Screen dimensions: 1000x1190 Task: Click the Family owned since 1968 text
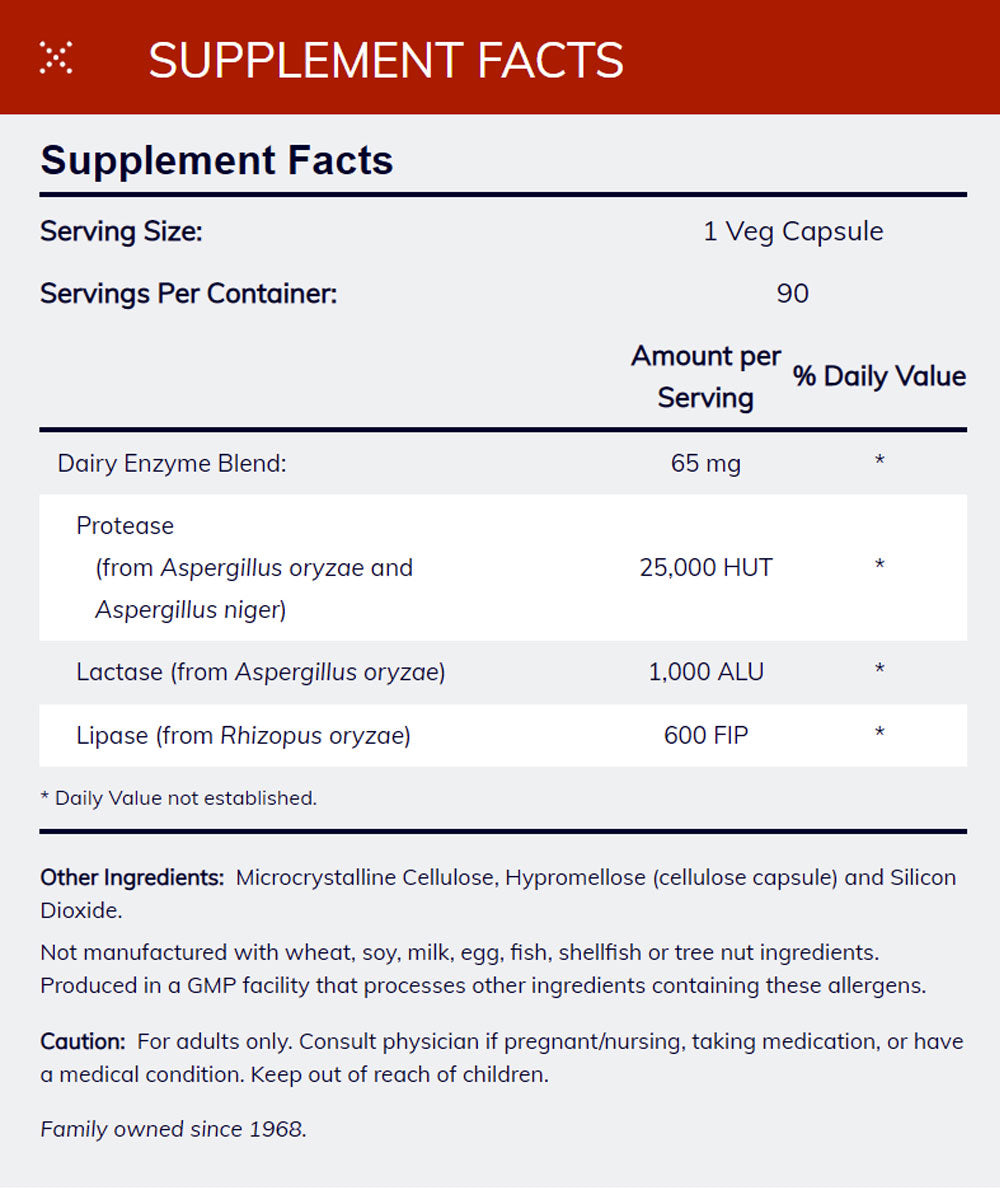[173, 1130]
